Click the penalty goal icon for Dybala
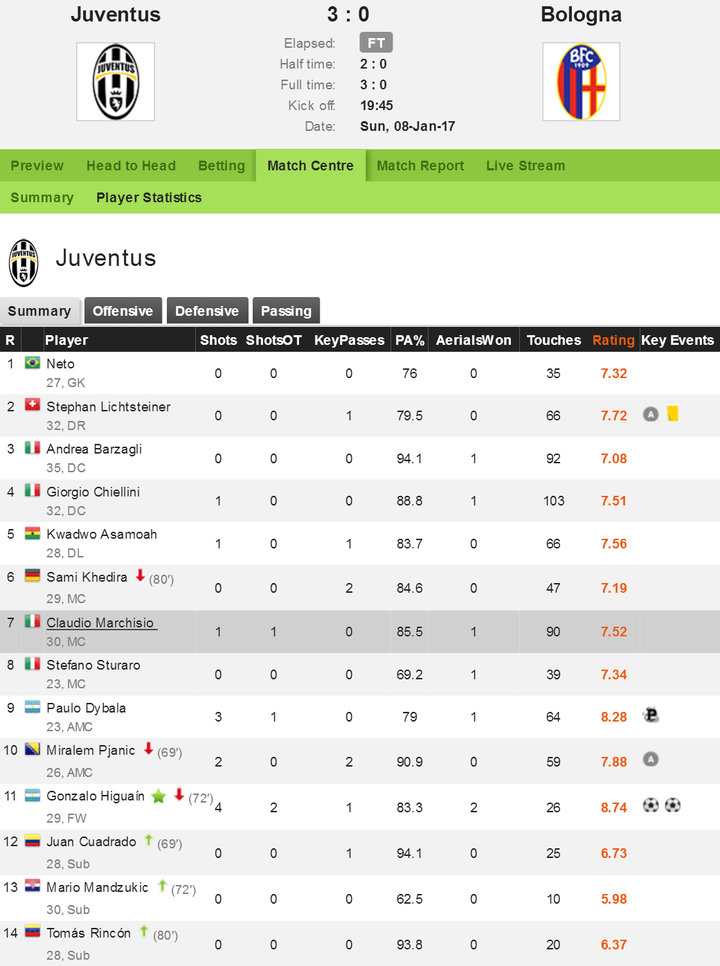This screenshot has width=720, height=966. pyautogui.click(x=650, y=716)
